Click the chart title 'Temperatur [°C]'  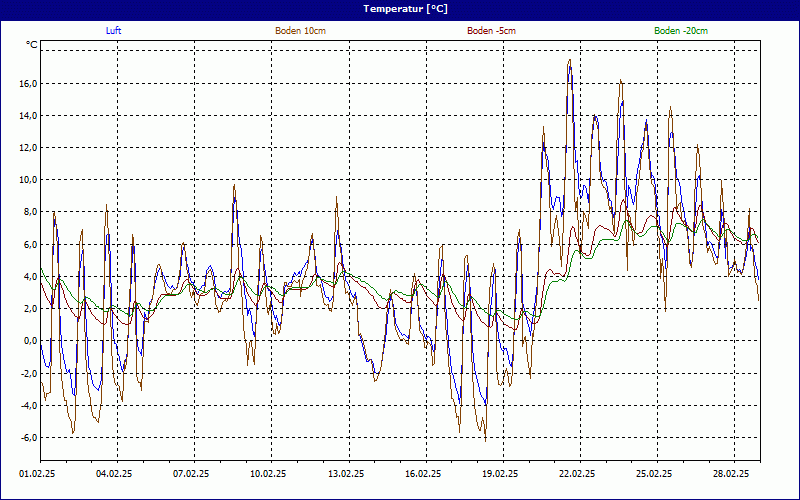pos(405,9)
